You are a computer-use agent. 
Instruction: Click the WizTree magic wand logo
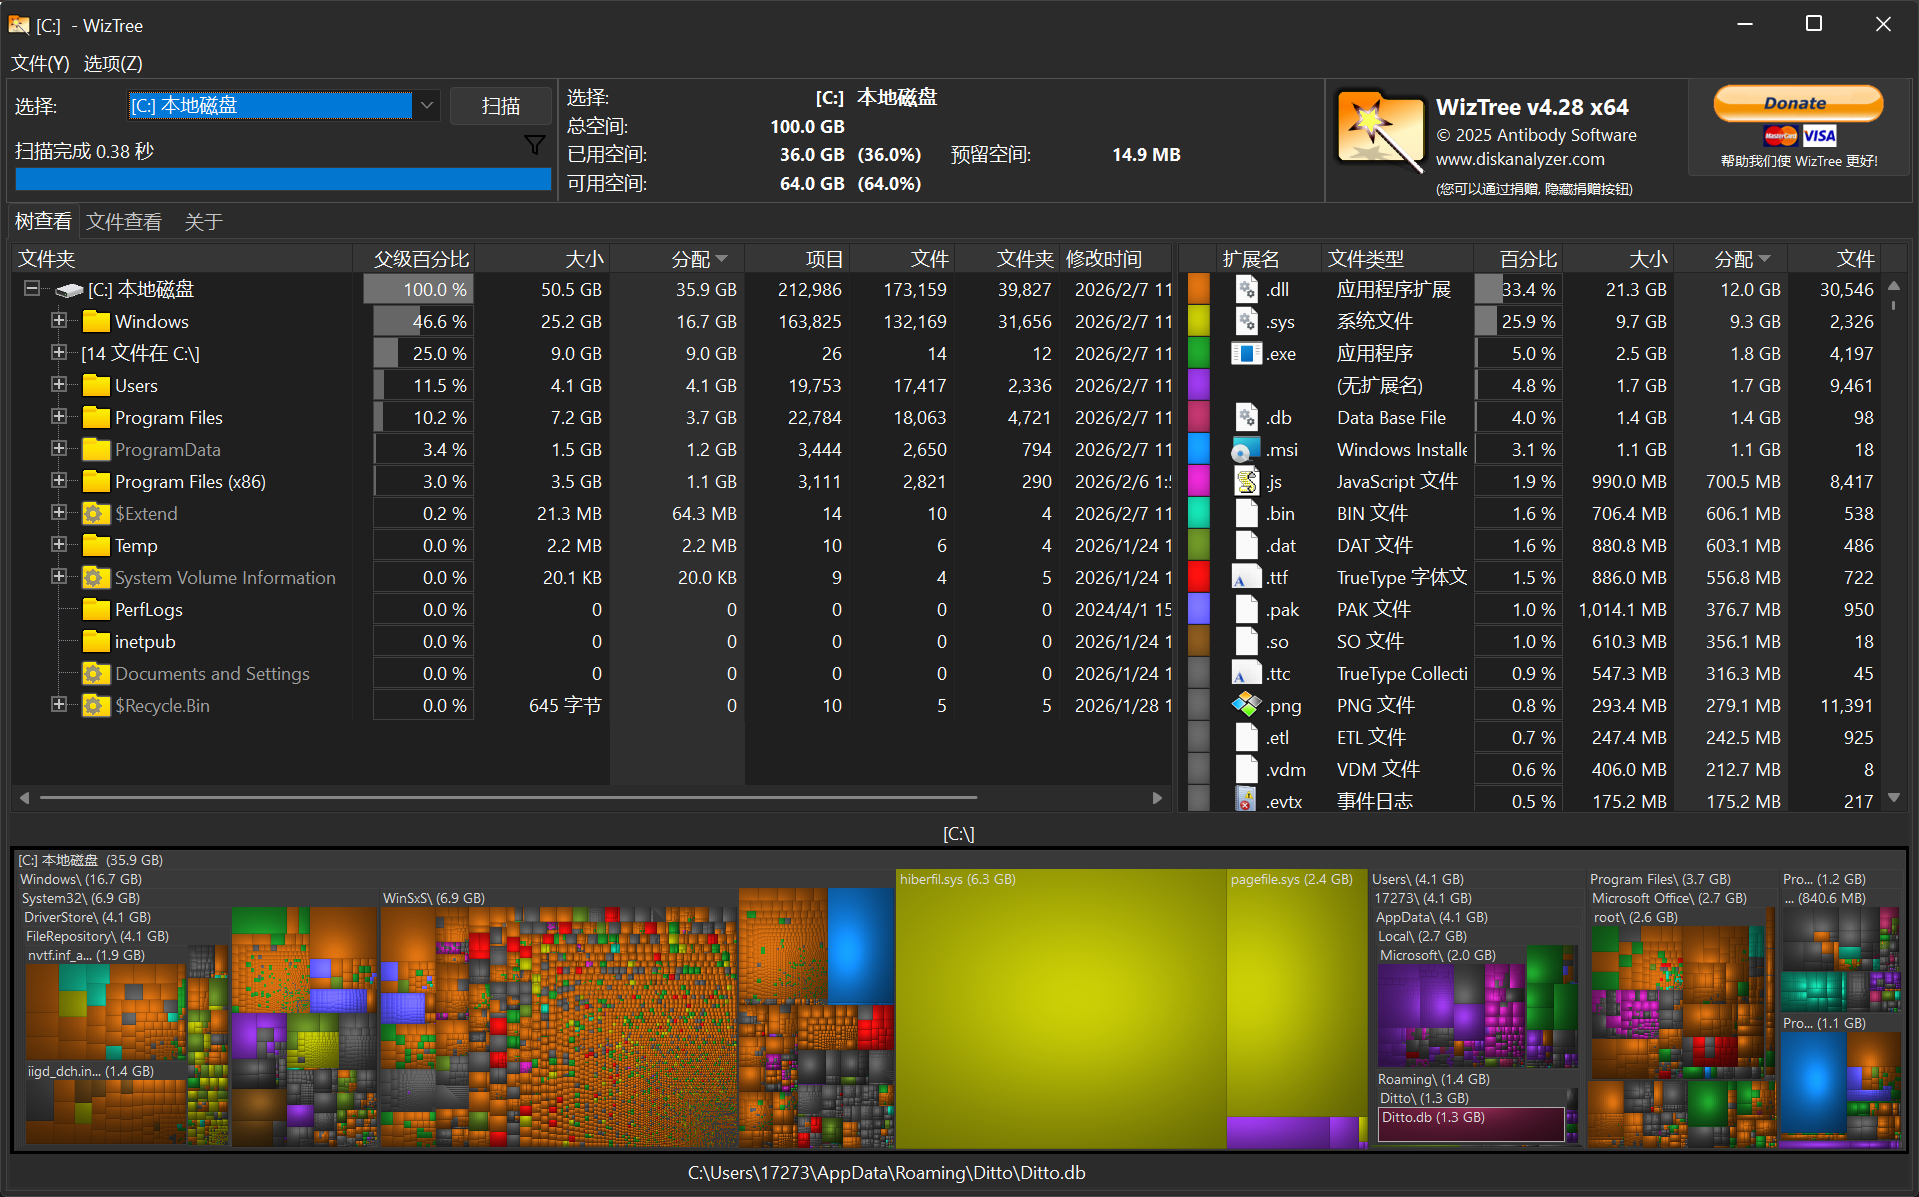(x=1379, y=131)
